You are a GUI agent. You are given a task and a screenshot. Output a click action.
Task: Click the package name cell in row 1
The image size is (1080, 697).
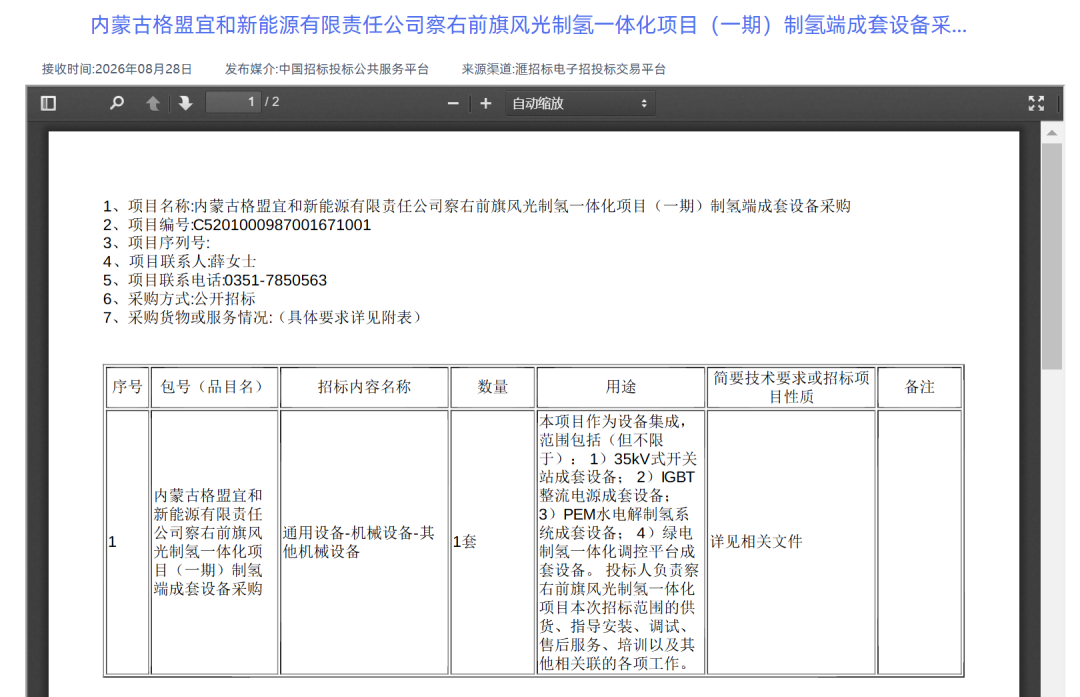(214, 542)
